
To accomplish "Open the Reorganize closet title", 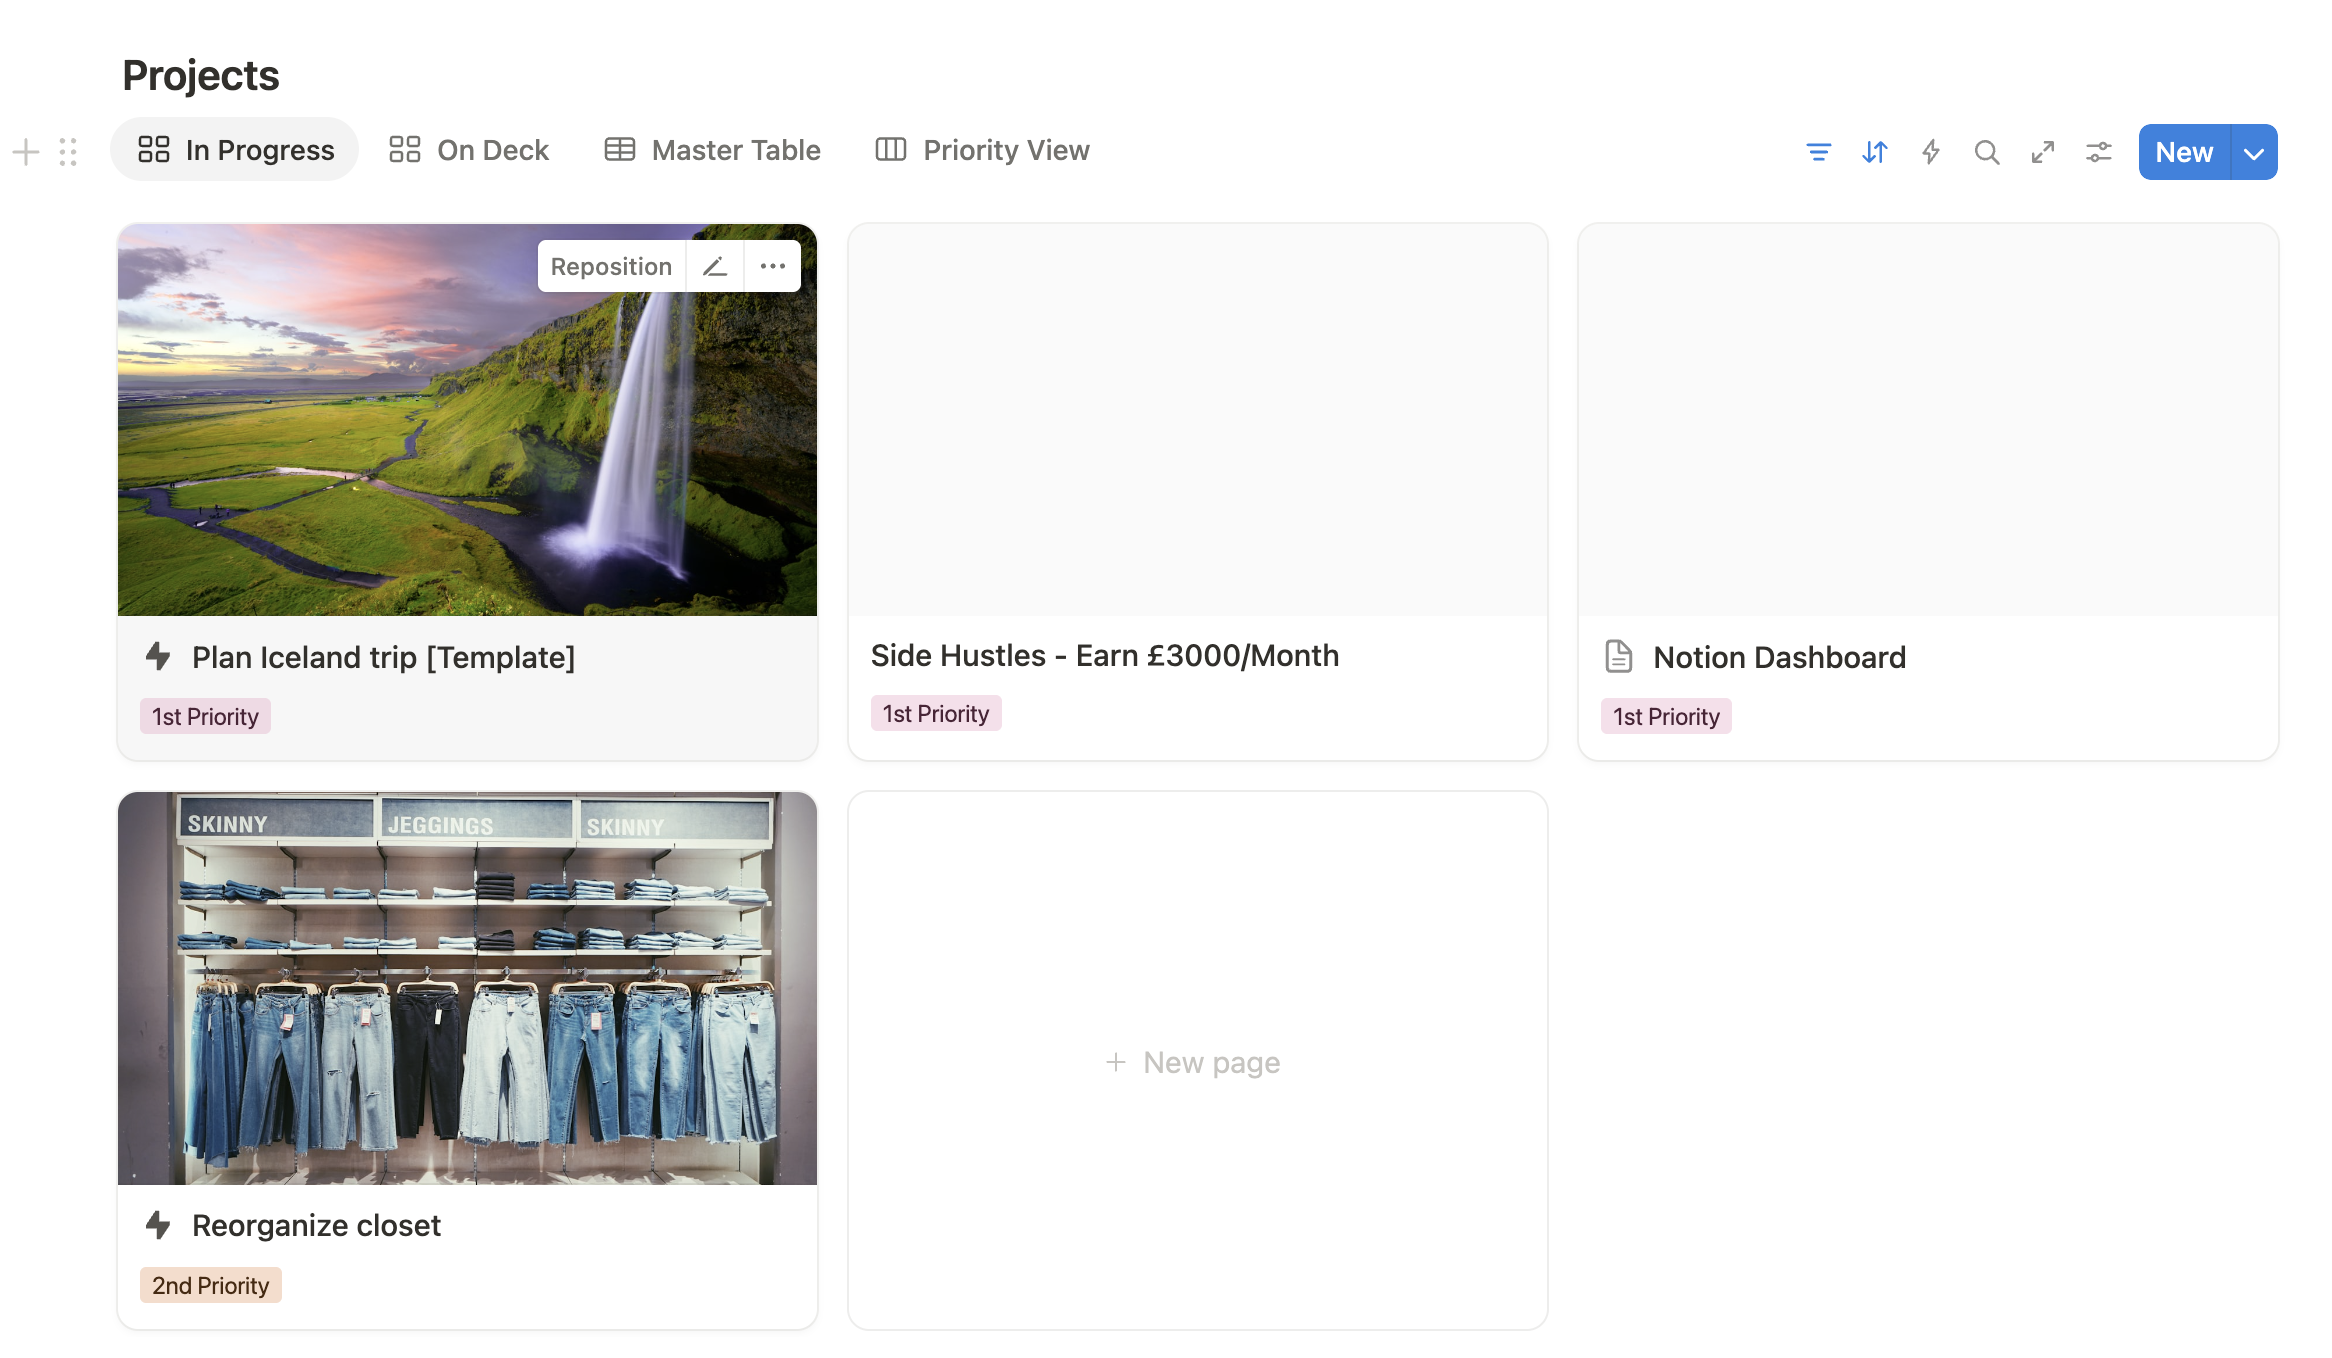I will click(x=316, y=1225).
